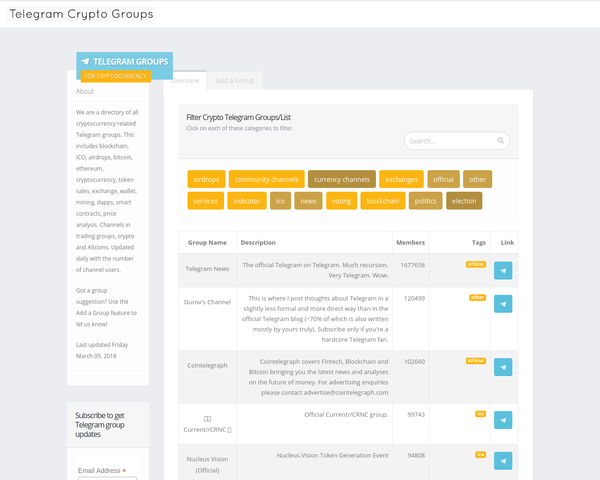
Task: Open Telegram link for Telegram News
Action: 504,271
